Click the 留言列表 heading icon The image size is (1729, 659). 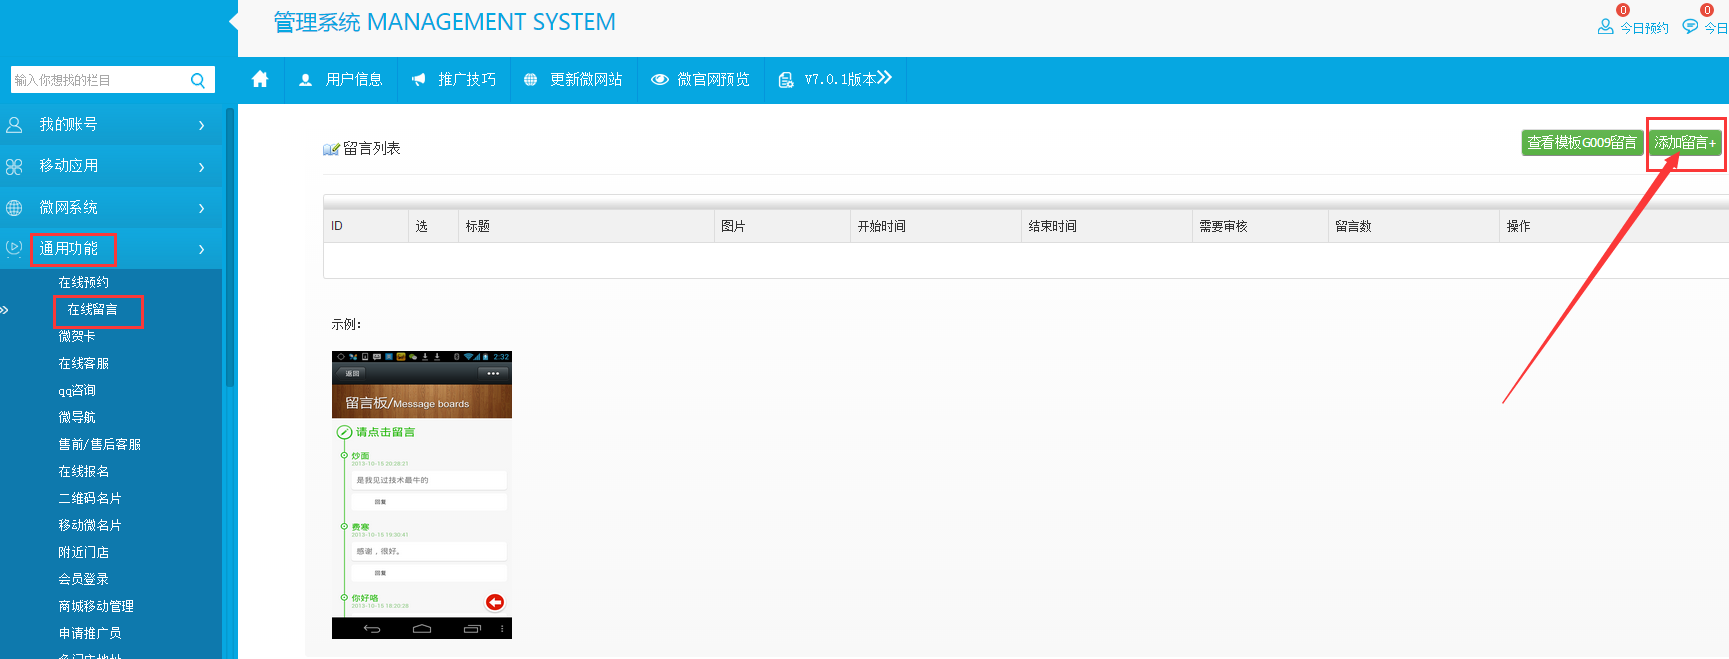click(331, 149)
